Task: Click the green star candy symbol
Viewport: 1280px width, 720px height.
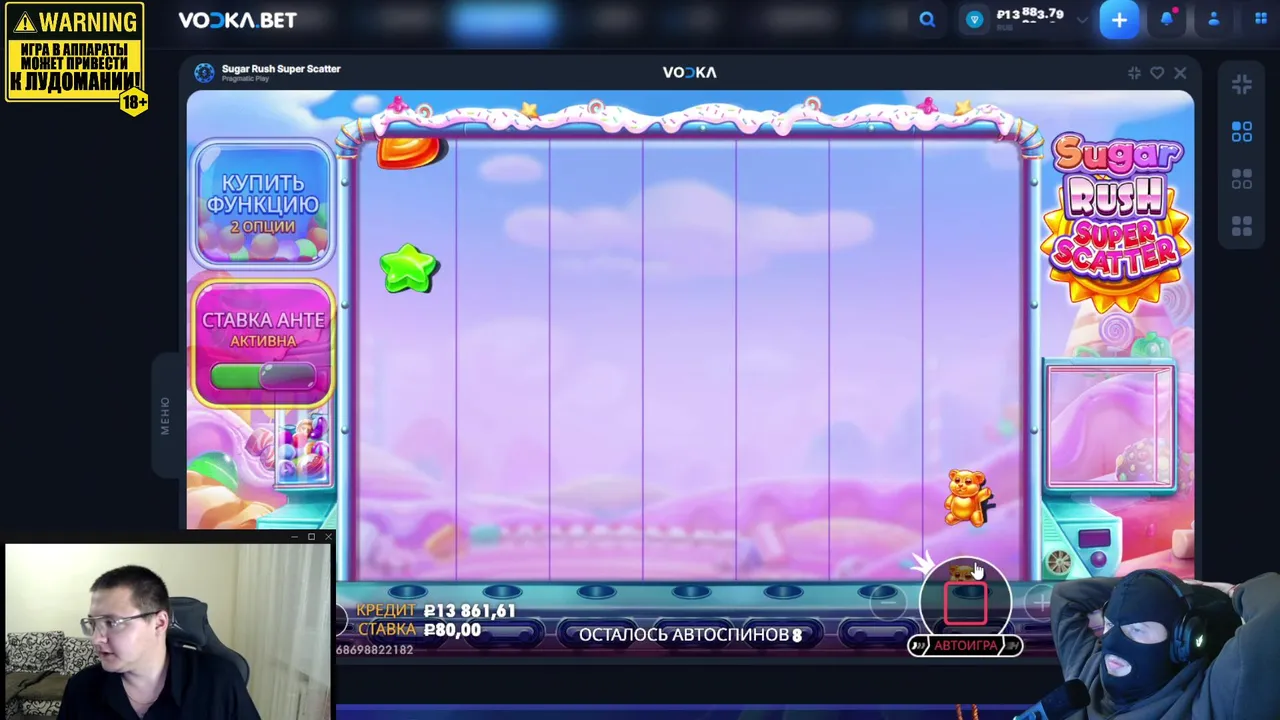Action: pos(409,269)
